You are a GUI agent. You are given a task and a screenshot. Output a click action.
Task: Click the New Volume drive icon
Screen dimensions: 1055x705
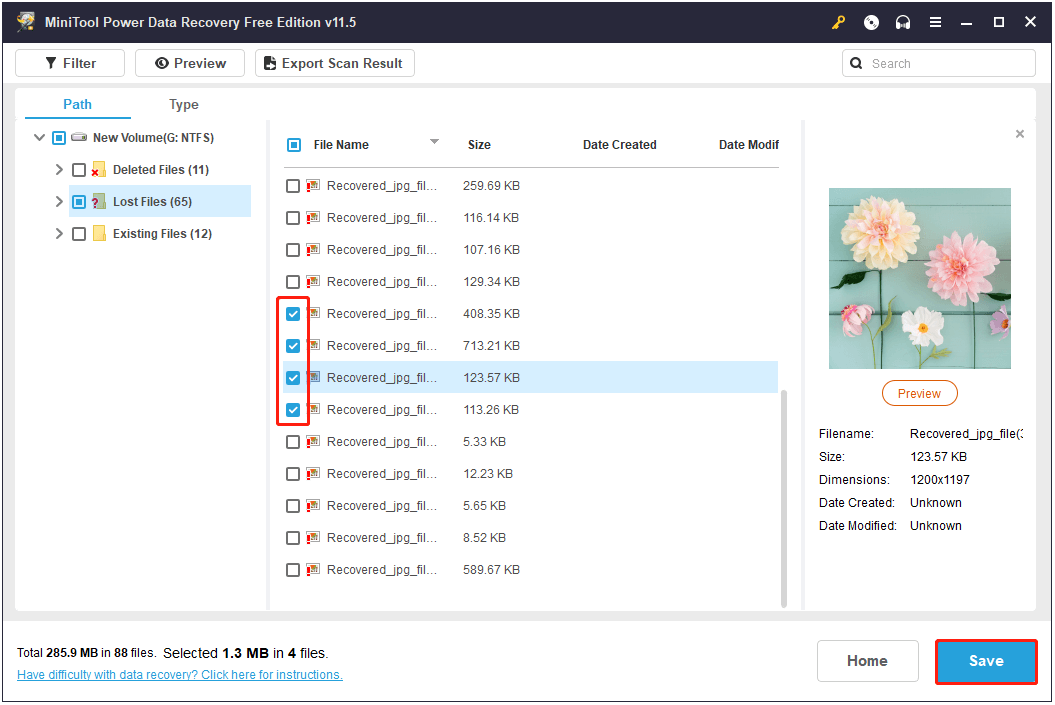pyautogui.click(x=79, y=137)
